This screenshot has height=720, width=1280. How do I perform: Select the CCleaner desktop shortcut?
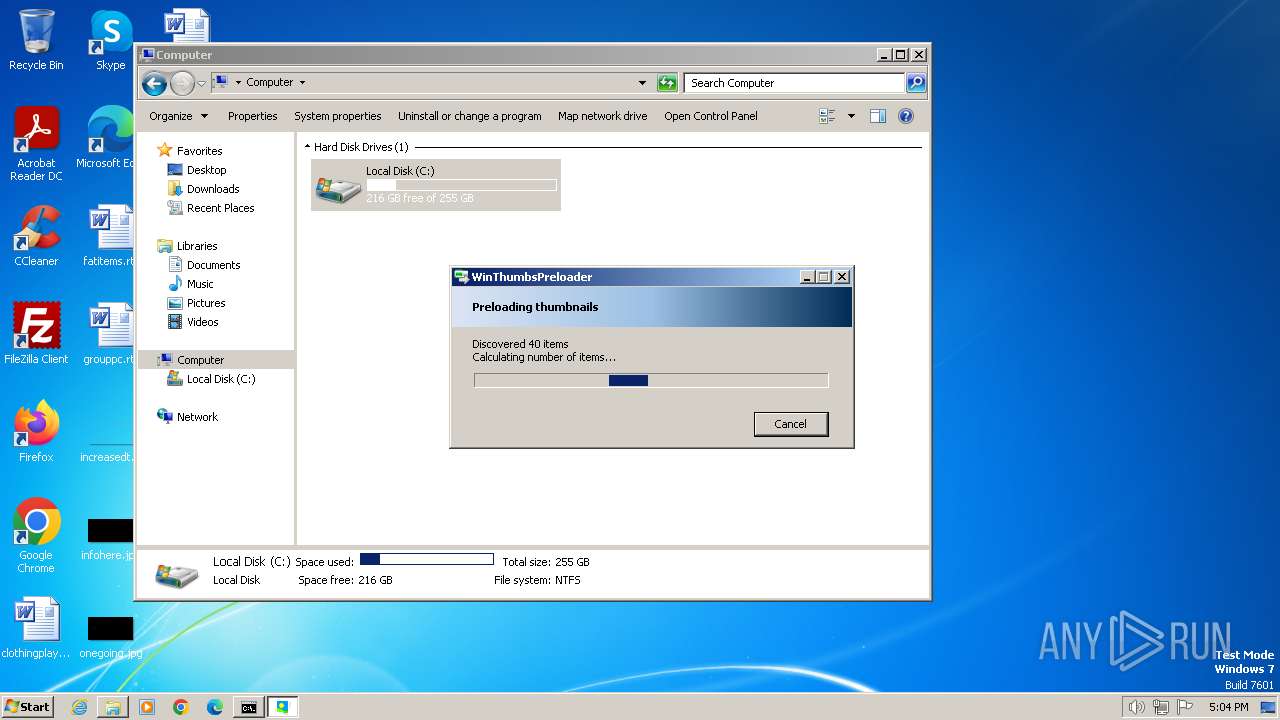(36, 236)
